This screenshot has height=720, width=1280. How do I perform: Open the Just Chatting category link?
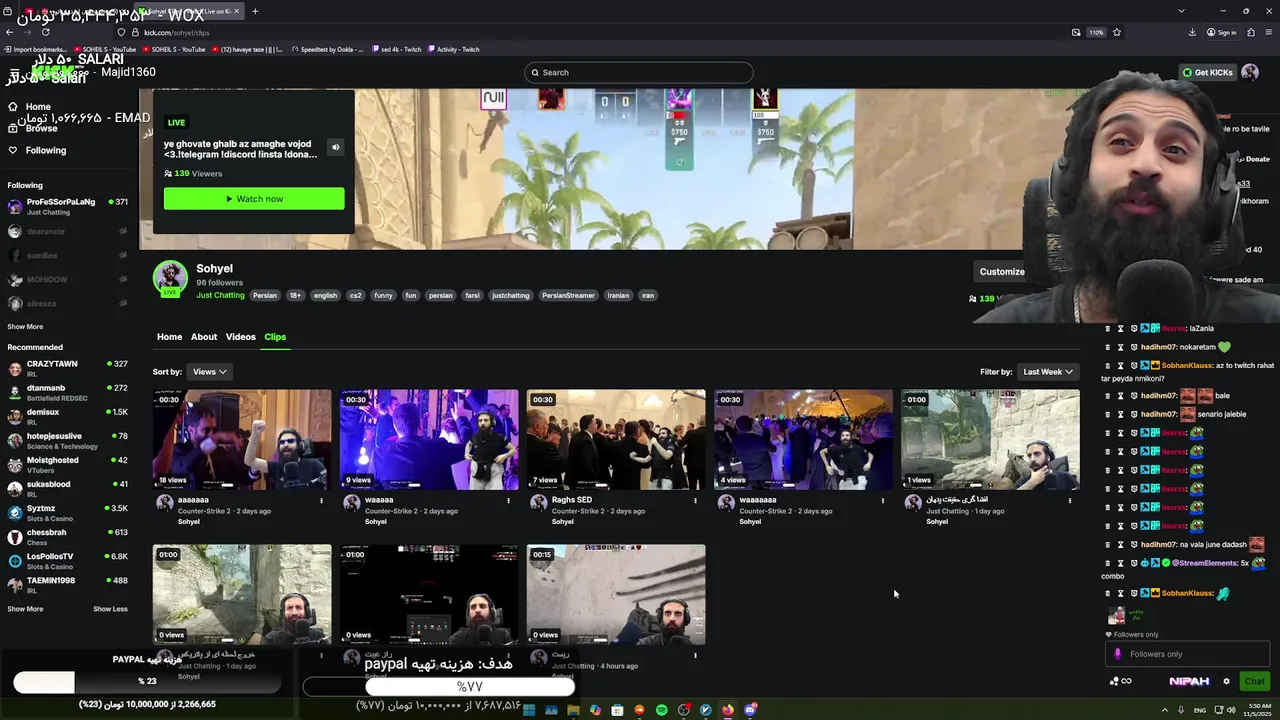220,295
